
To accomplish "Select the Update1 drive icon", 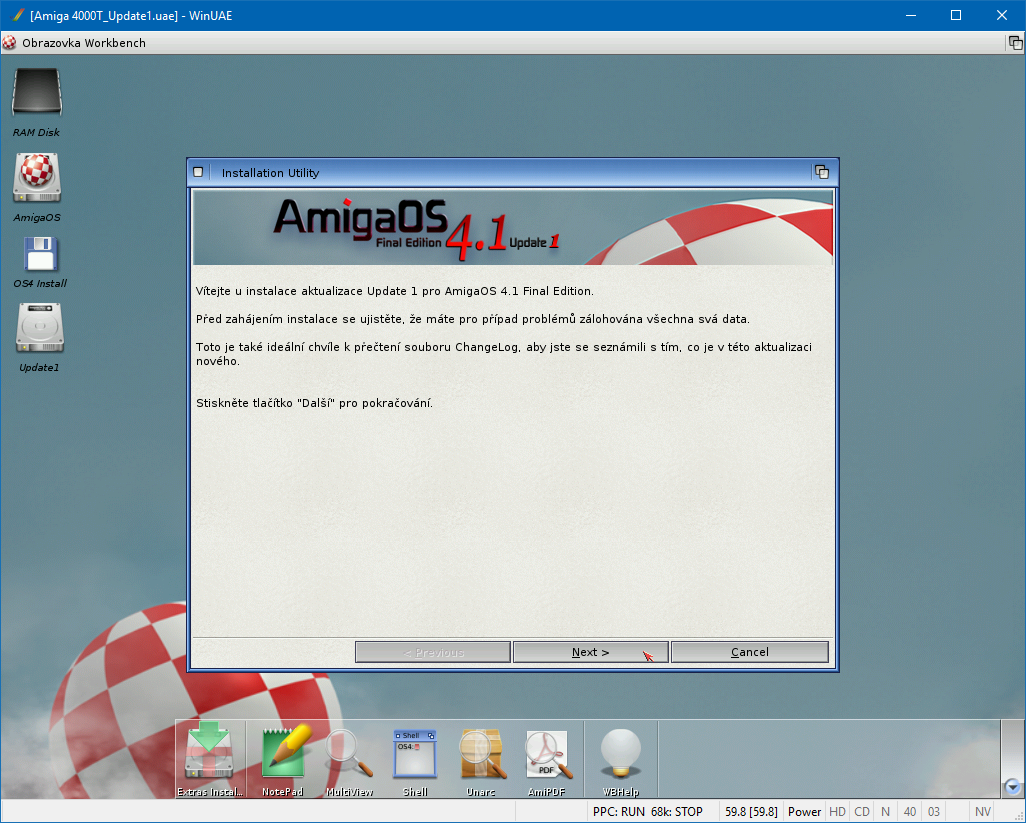I will (39, 328).
